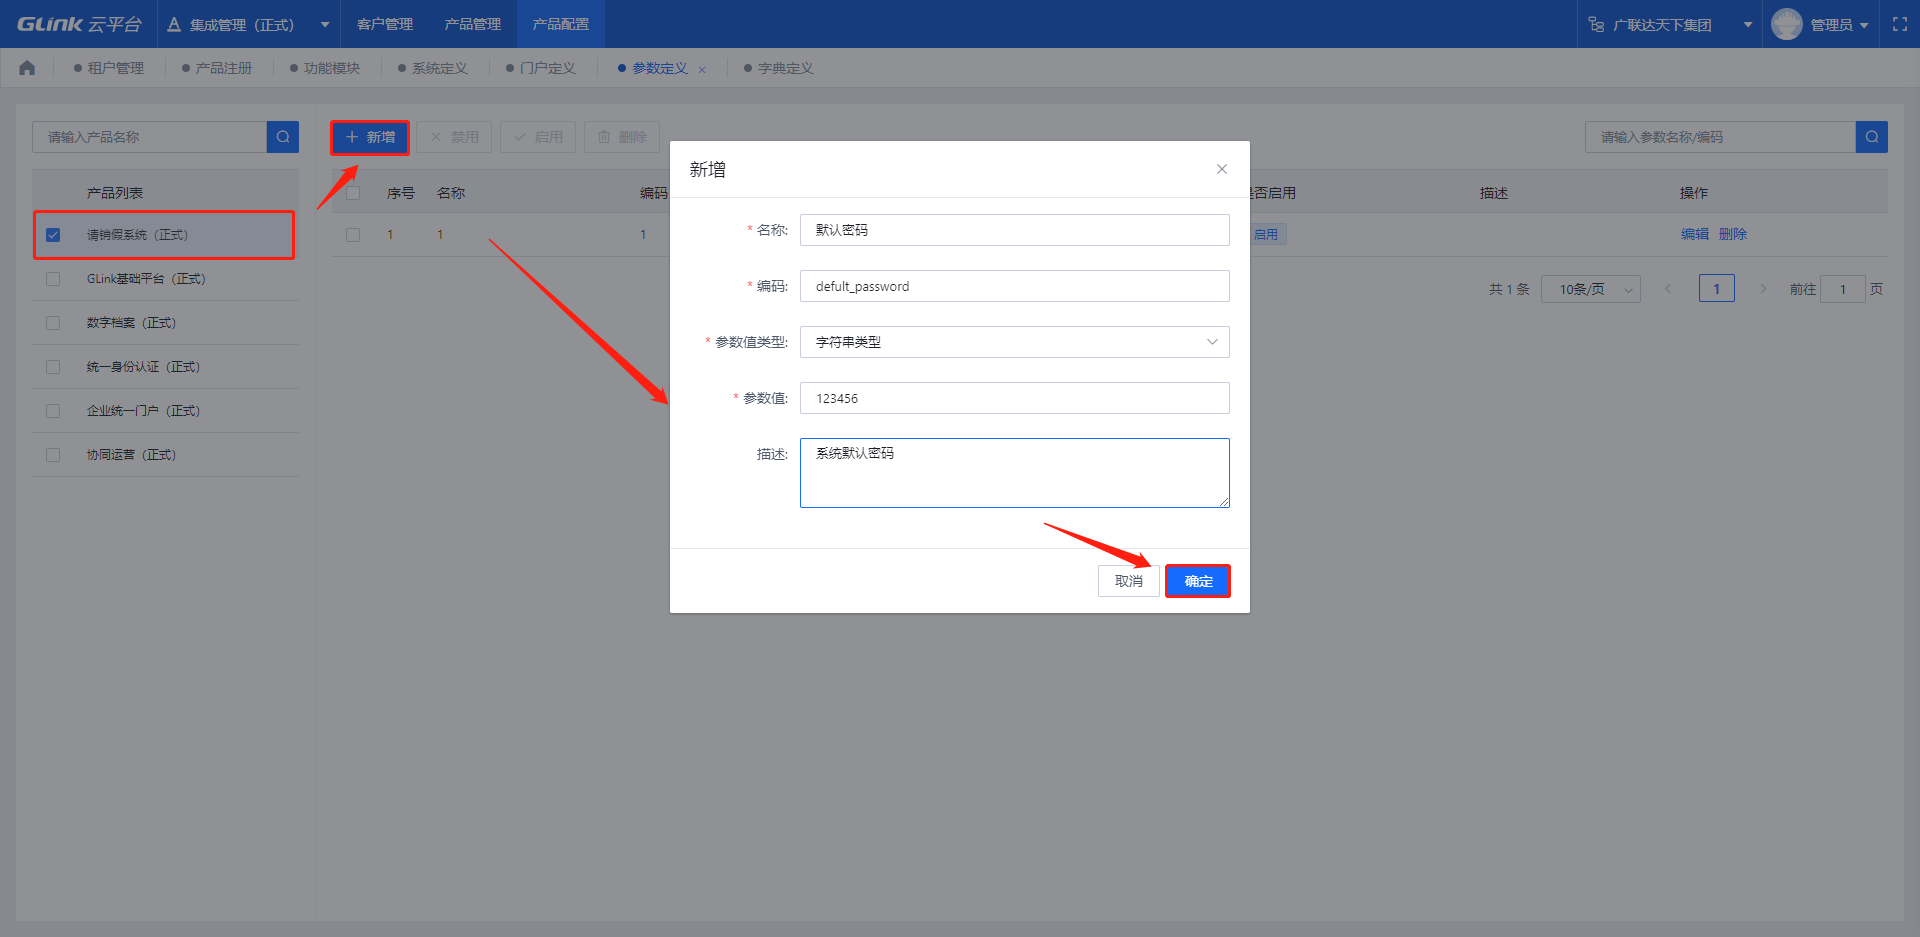Switch to 功能模块 tab
Screen dimensions: 1920x937
[325, 68]
